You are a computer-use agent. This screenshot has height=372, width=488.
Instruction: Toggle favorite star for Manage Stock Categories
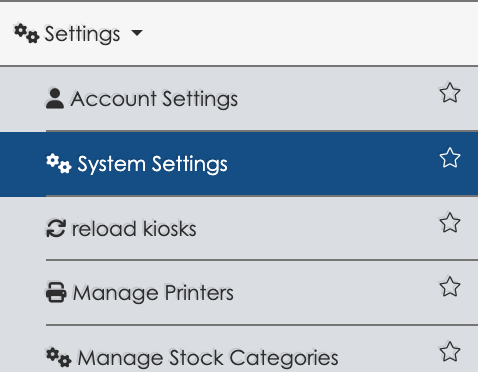450,352
